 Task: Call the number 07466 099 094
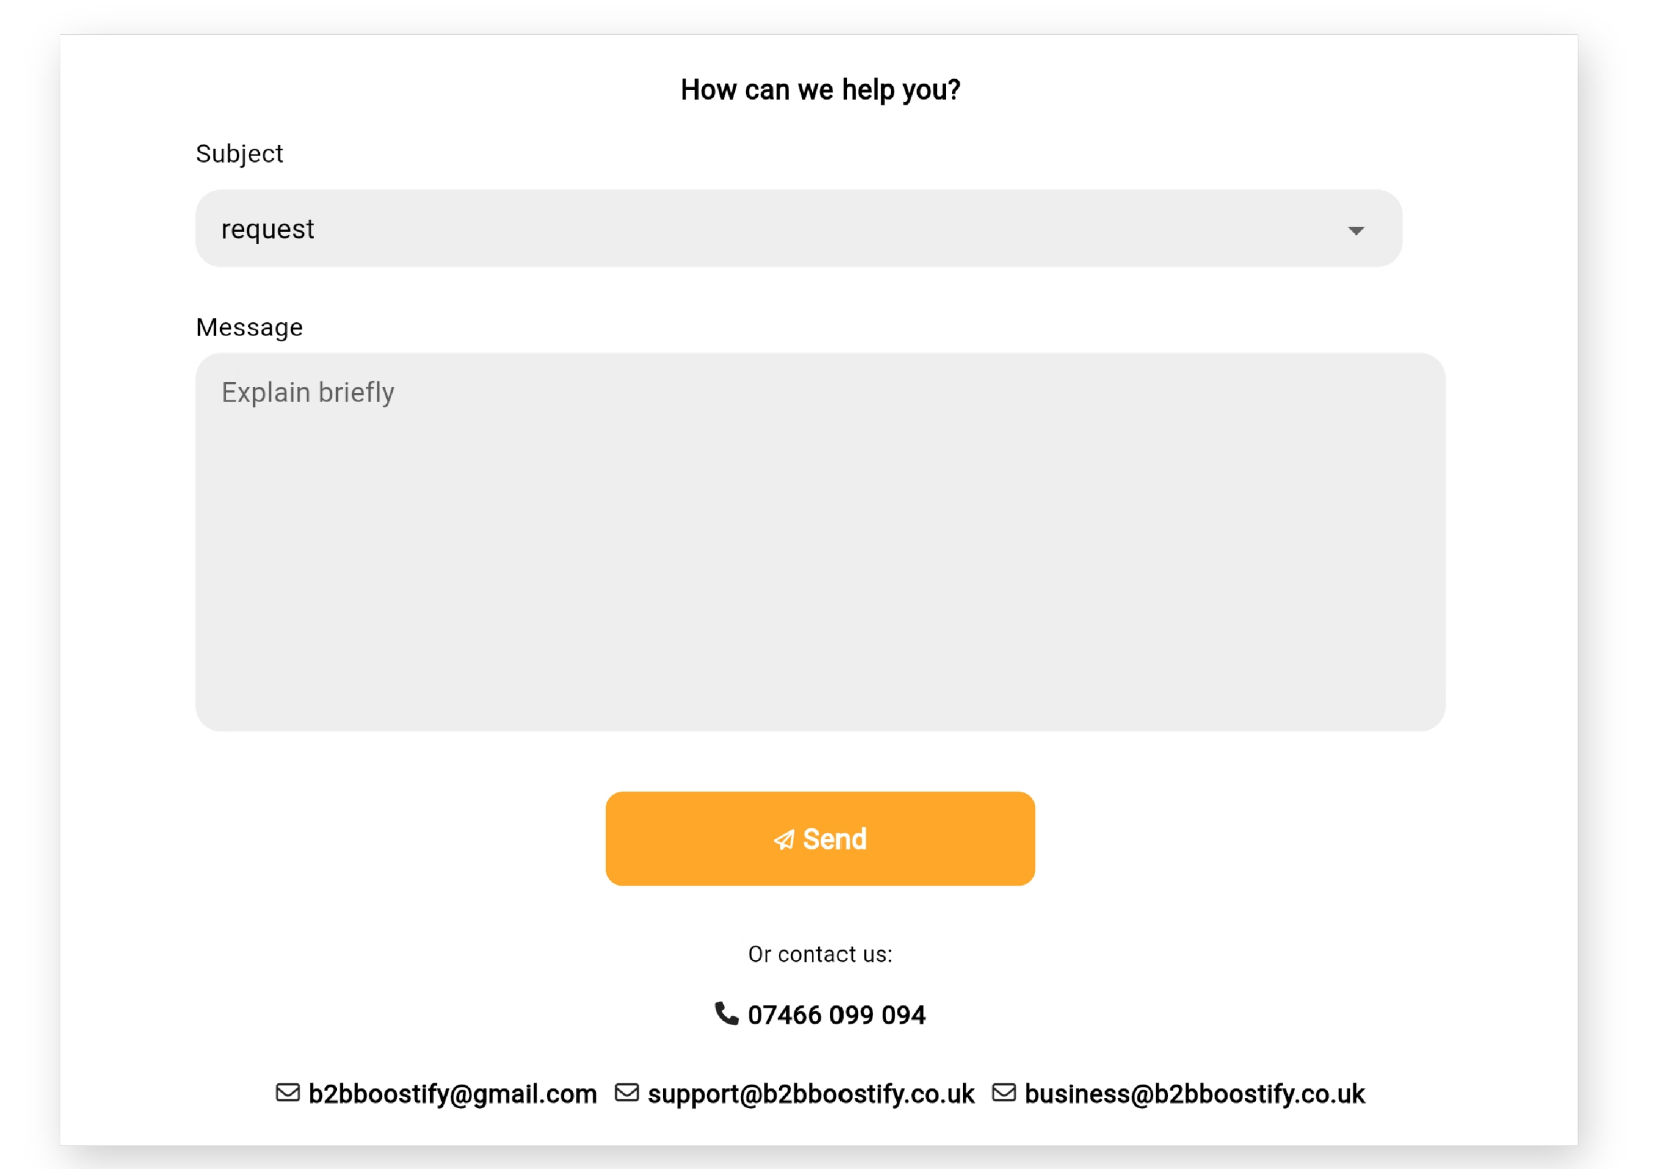(x=836, y=1015)
